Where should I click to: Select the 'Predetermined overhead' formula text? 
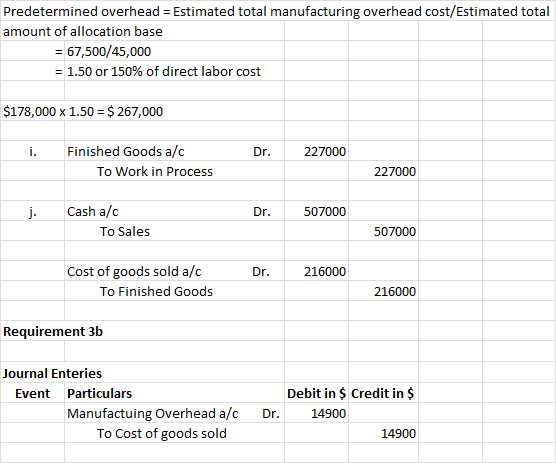pyautogui.click(x=276, y=11)
